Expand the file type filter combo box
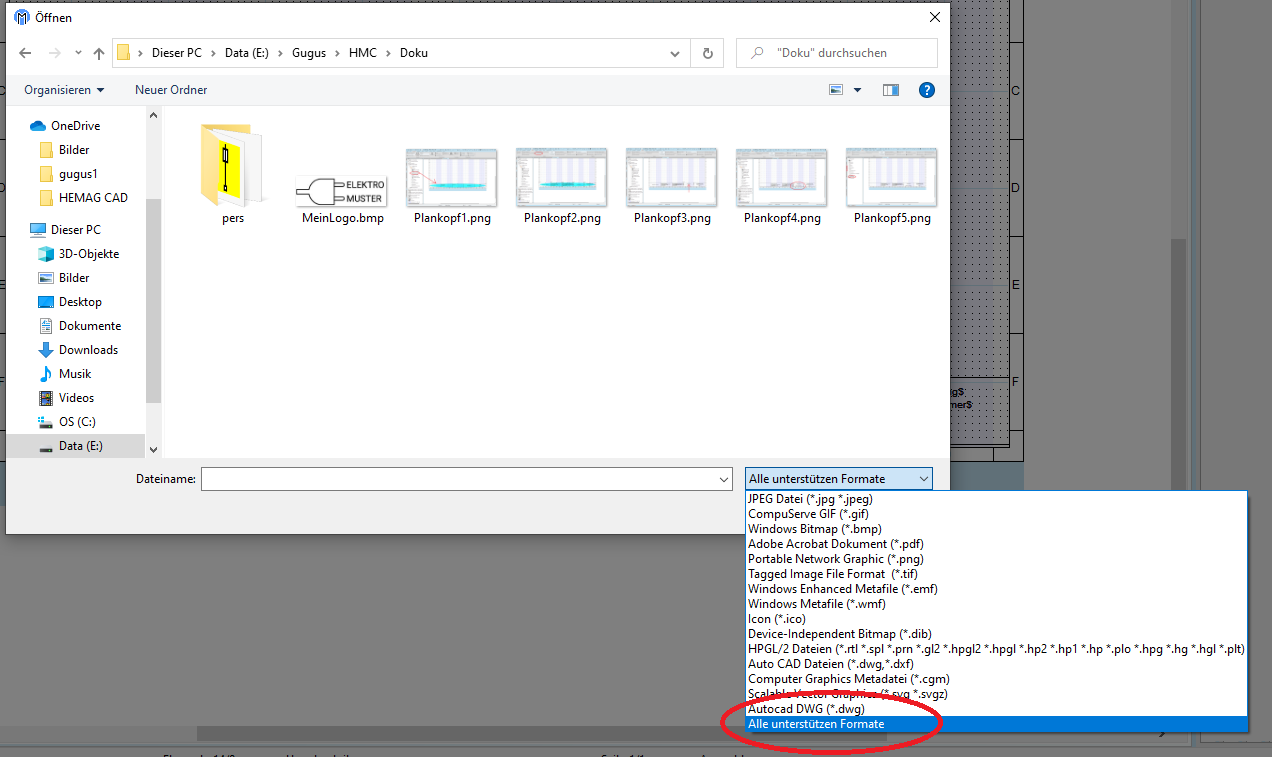Viewport: 1272px width, 757px height. click(x=838, y=480)
